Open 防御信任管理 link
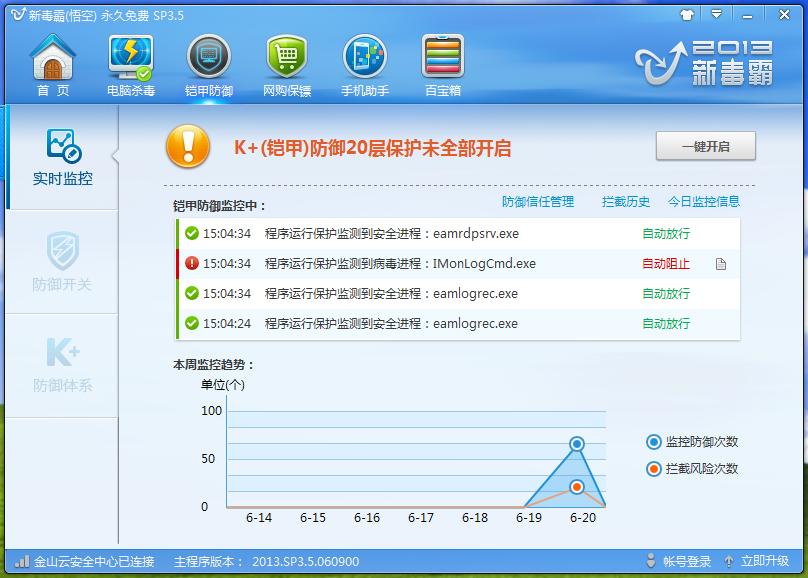808x578 pixels. [537, 202]
